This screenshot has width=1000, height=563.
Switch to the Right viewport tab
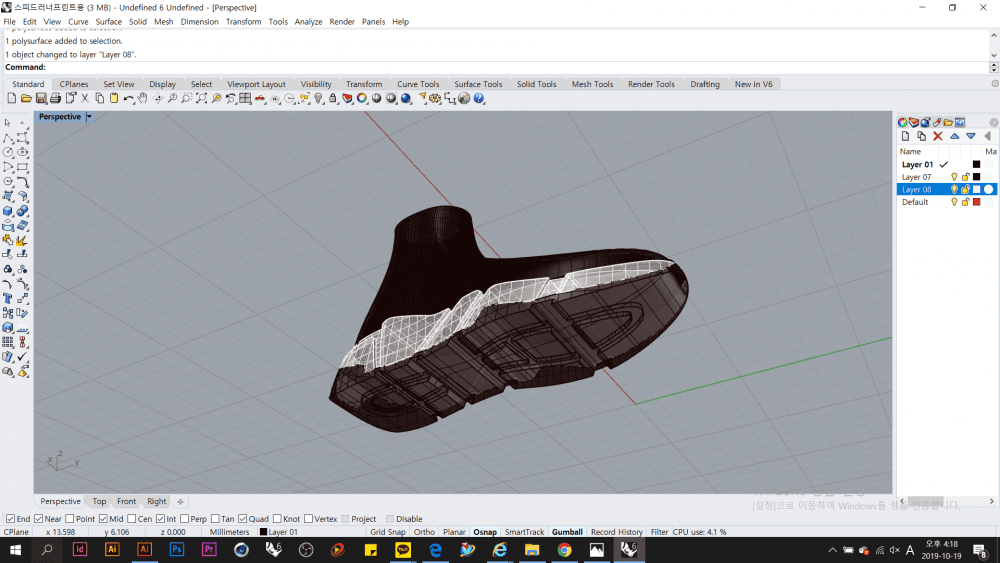click(x=156, y=502)
